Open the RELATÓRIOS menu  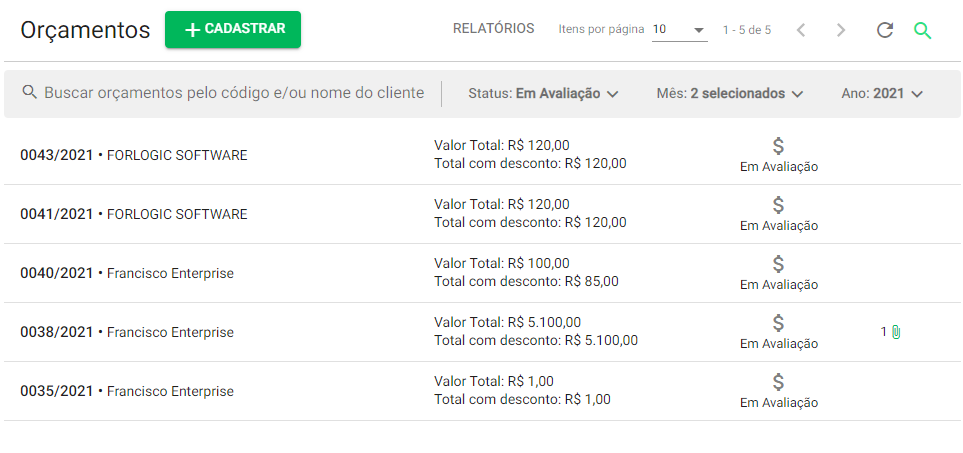click(493, 28)
